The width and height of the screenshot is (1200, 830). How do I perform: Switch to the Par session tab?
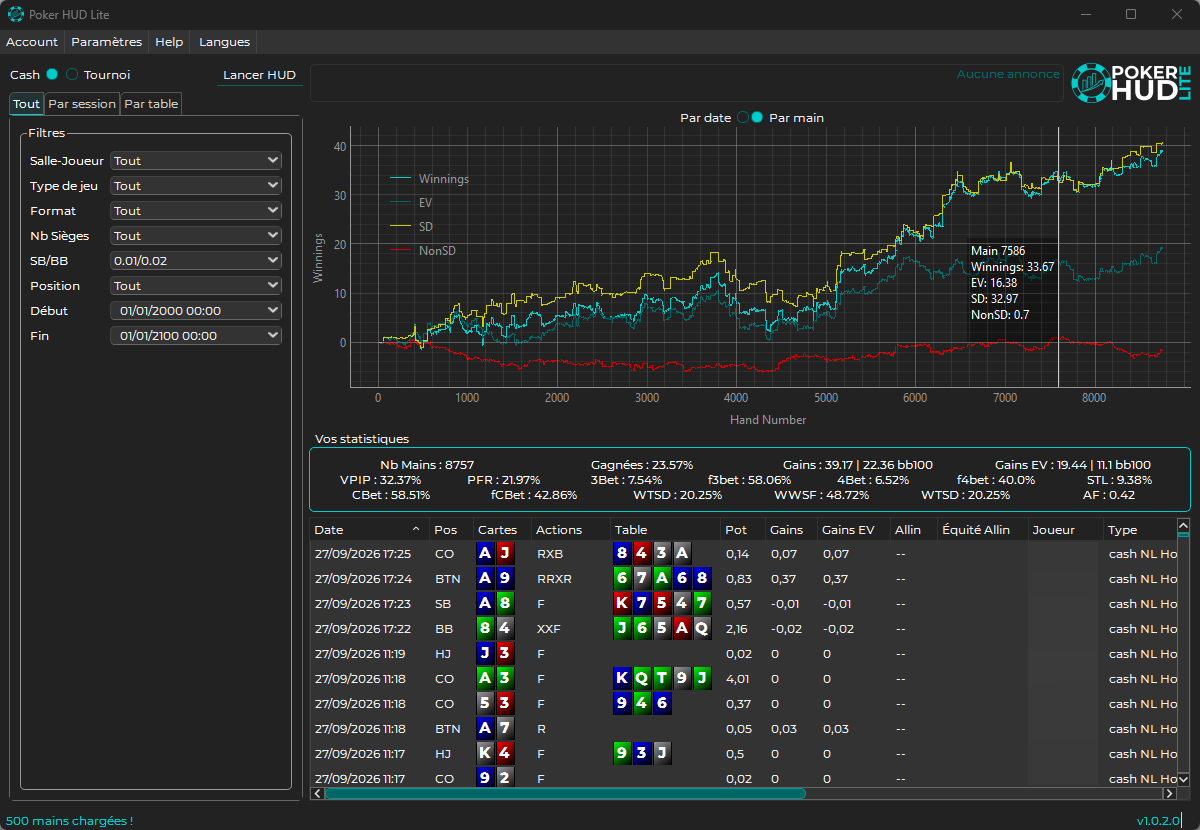pyautogui.click(x=82, y=104)
